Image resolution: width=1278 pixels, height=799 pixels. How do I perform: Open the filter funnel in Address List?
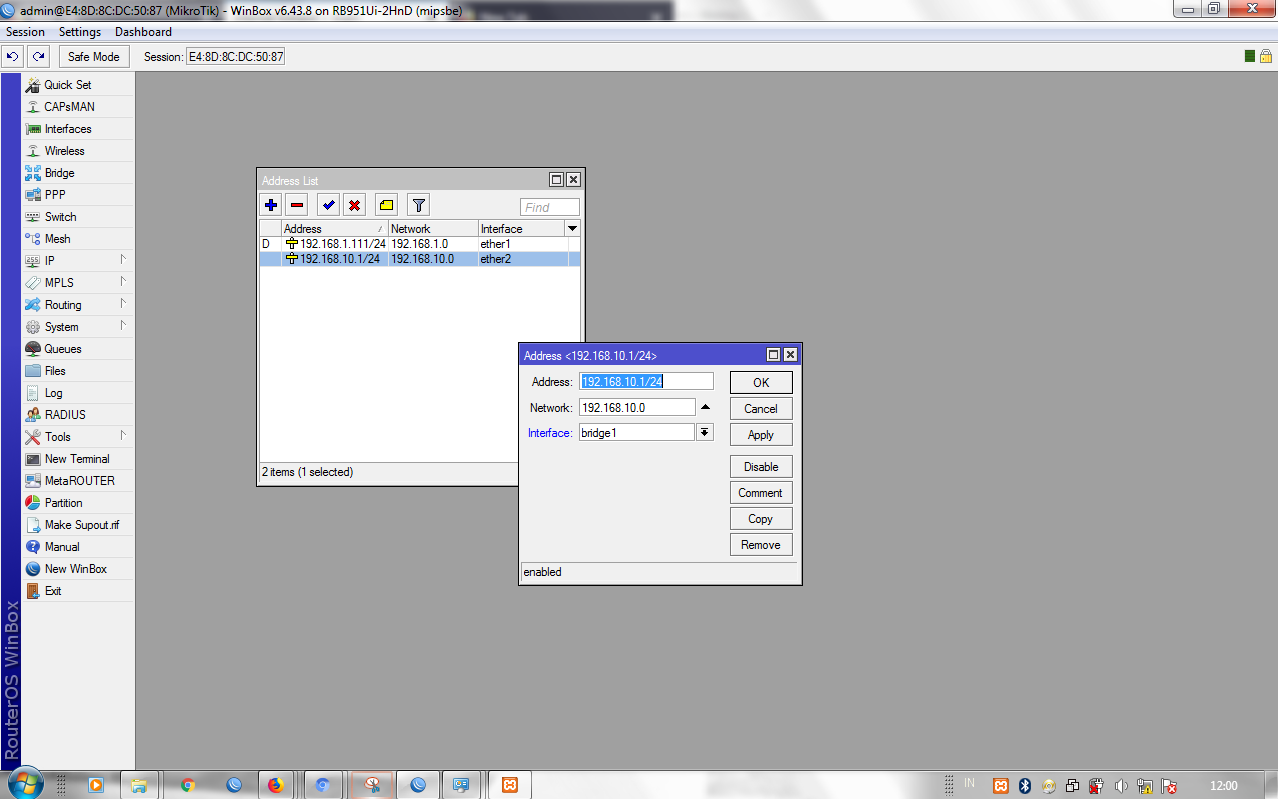tap(419, 205)
